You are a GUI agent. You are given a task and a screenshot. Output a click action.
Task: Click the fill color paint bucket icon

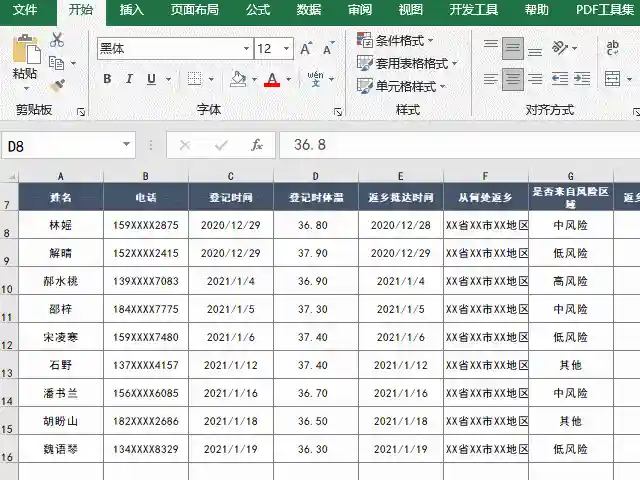click(238, 79)
